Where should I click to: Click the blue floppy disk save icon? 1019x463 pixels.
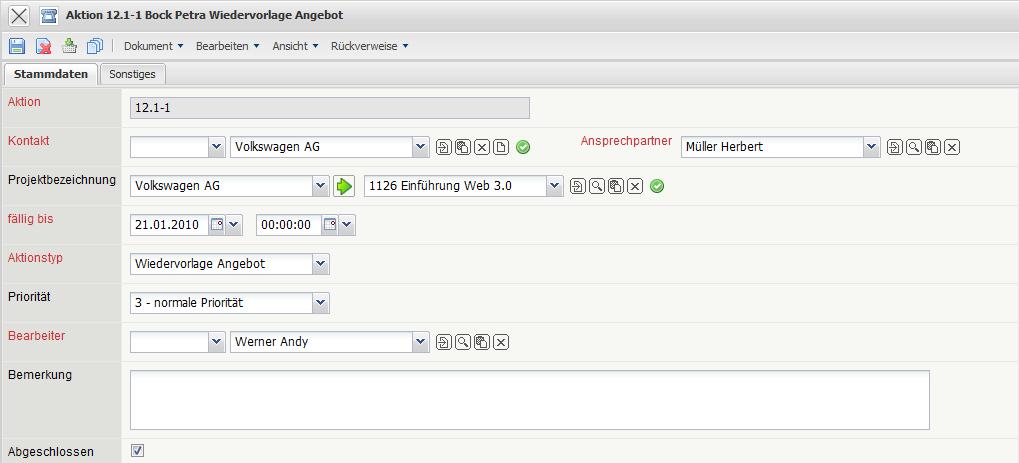[17, 46]
